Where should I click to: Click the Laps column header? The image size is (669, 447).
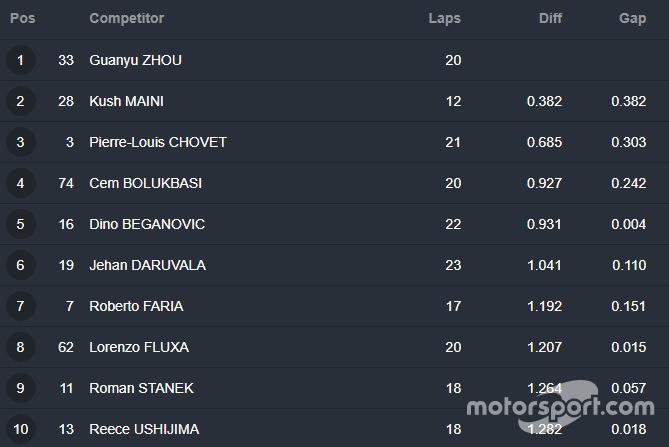point(444,19)
